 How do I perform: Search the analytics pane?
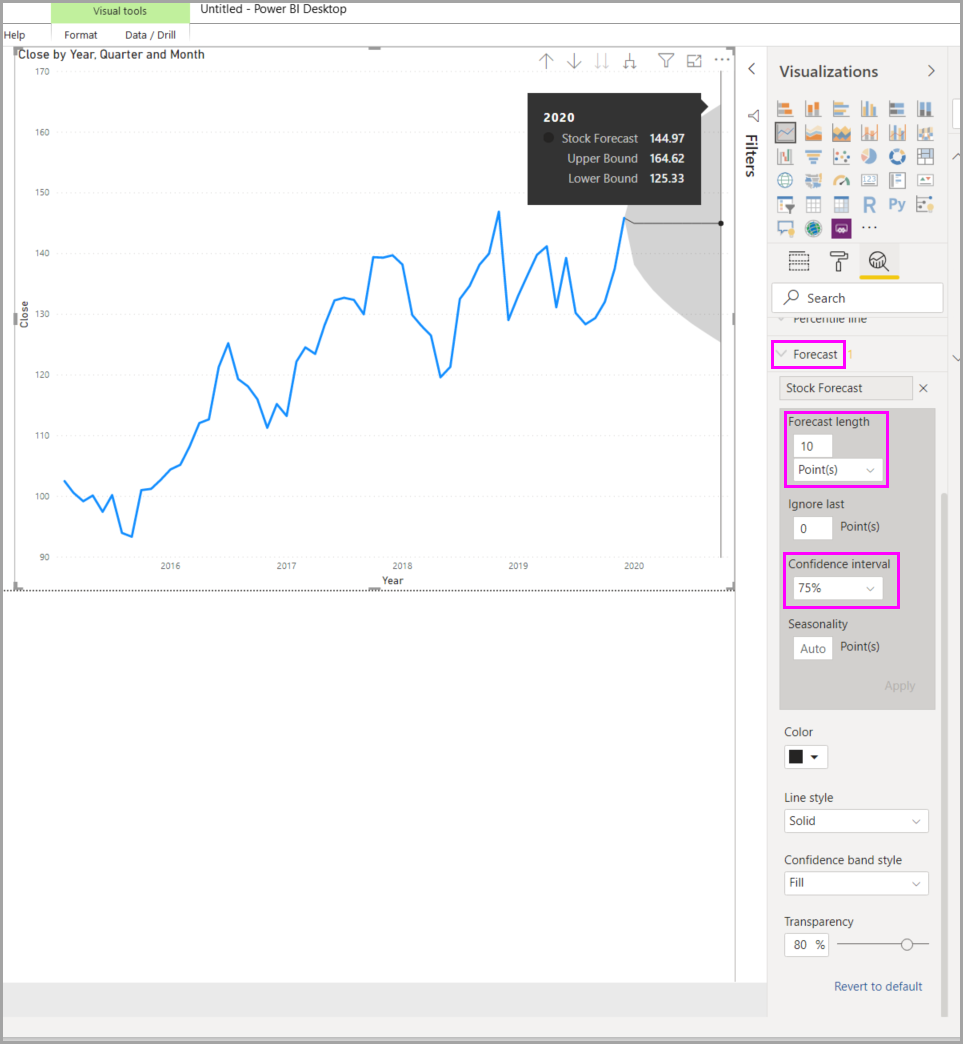click(x=857, y=298)
